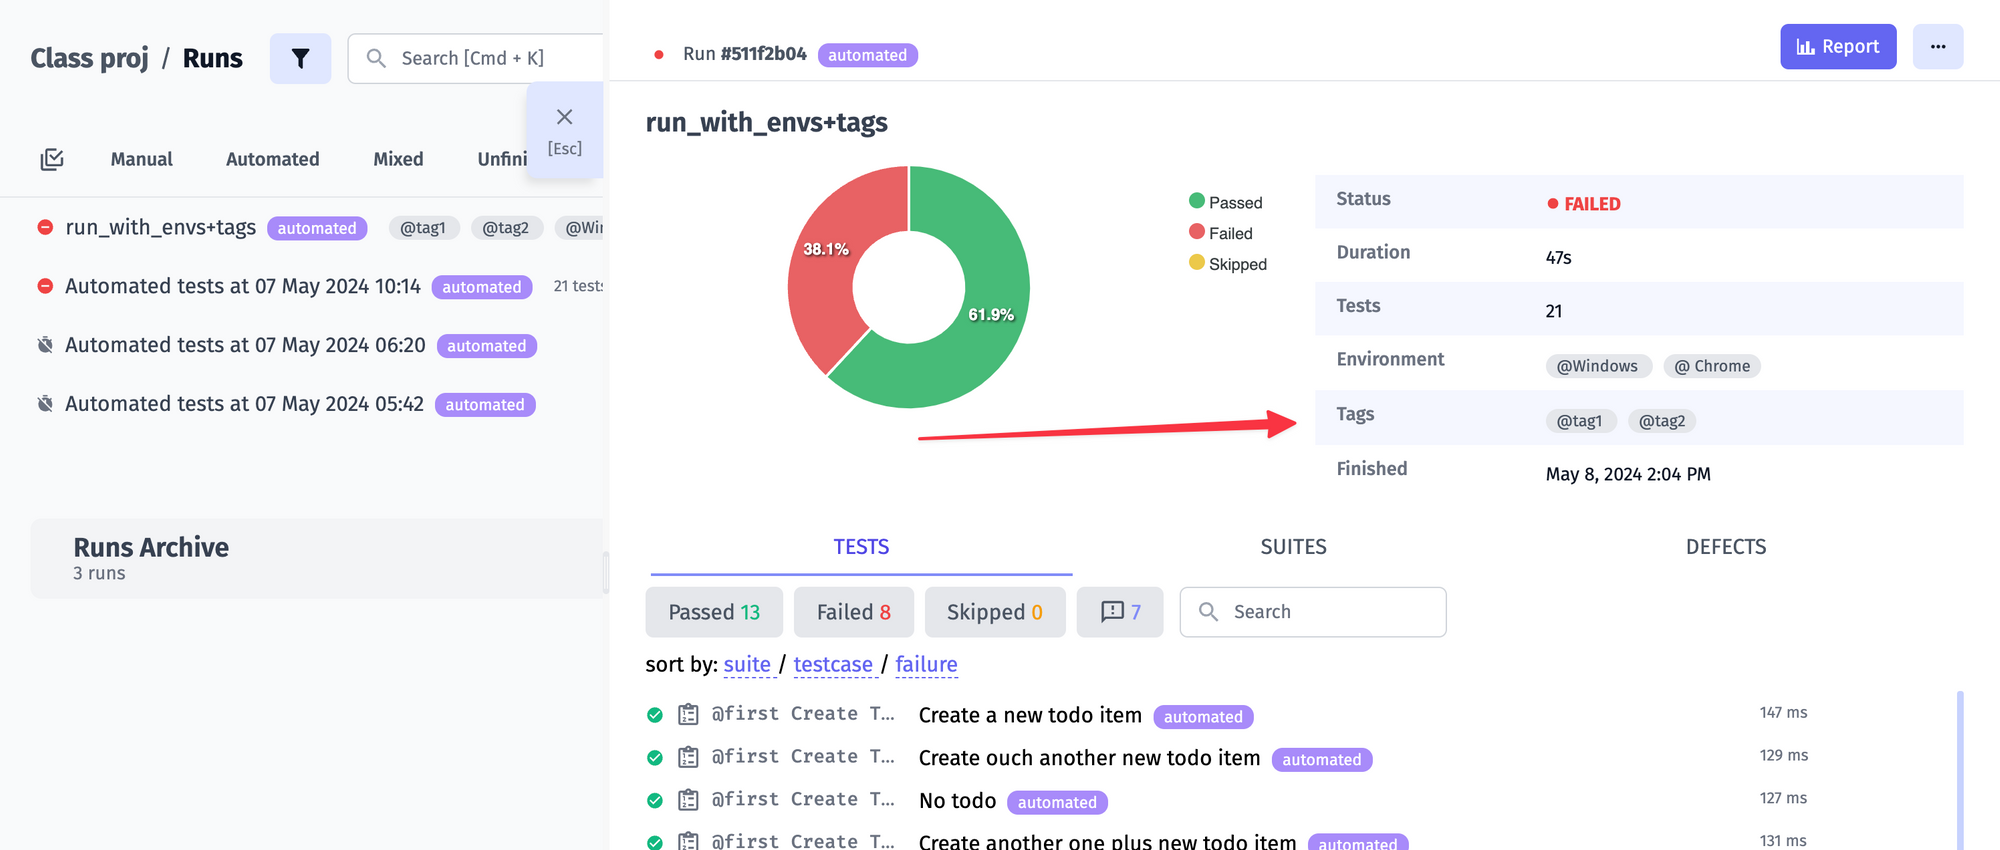This screenshot has width=2000, height=850.
Task: Click the clipboard icon for 'Create a new todo item'
Action: [x=688, y=714]
